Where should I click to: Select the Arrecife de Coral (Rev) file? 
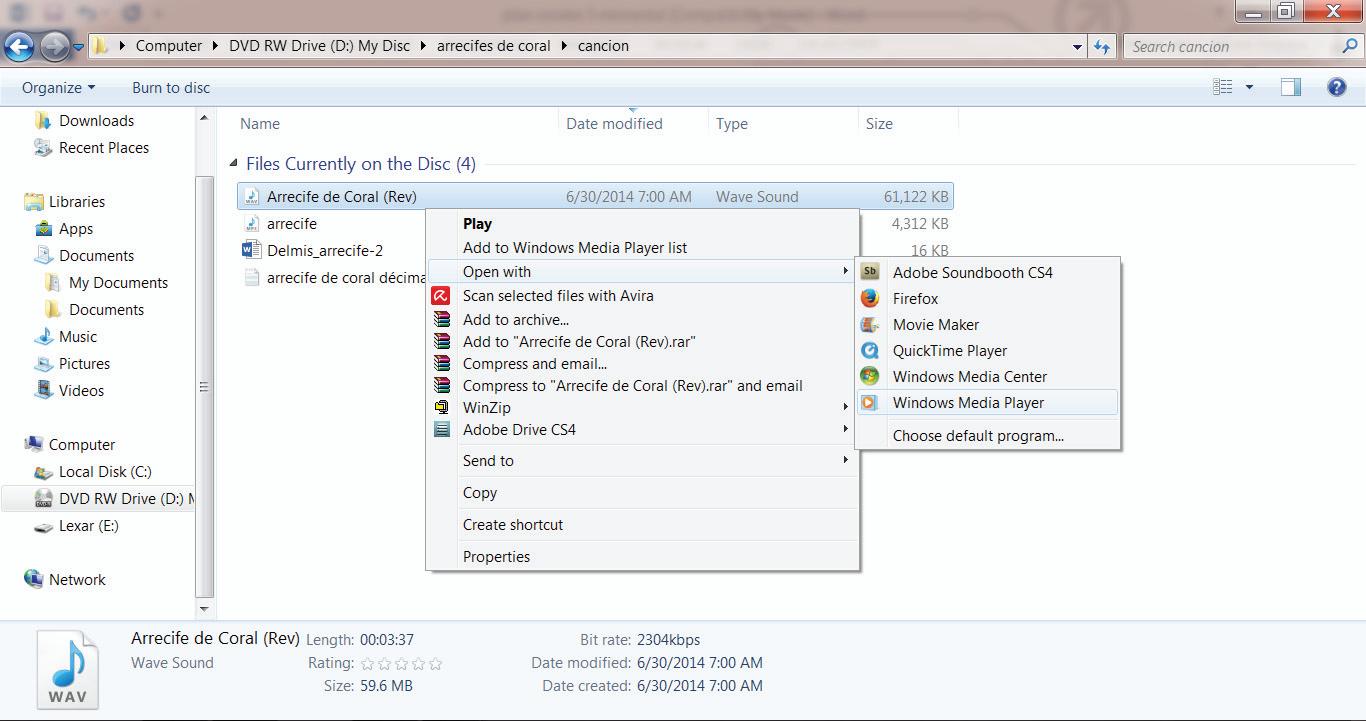[595, 197]
